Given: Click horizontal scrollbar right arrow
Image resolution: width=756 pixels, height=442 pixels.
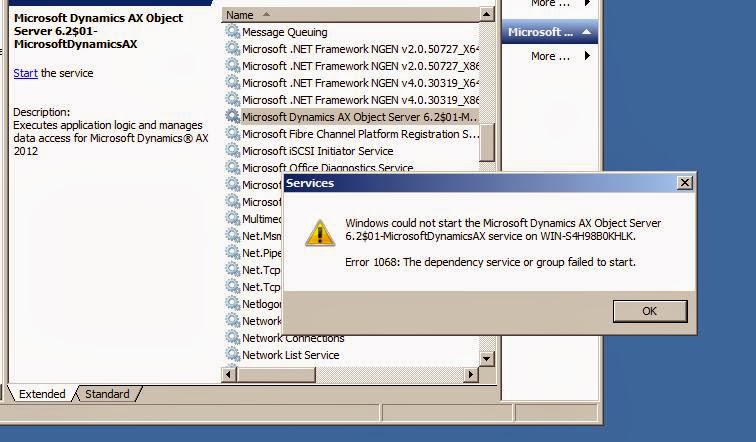Looking at the screenshot, I should click(471, 375).
